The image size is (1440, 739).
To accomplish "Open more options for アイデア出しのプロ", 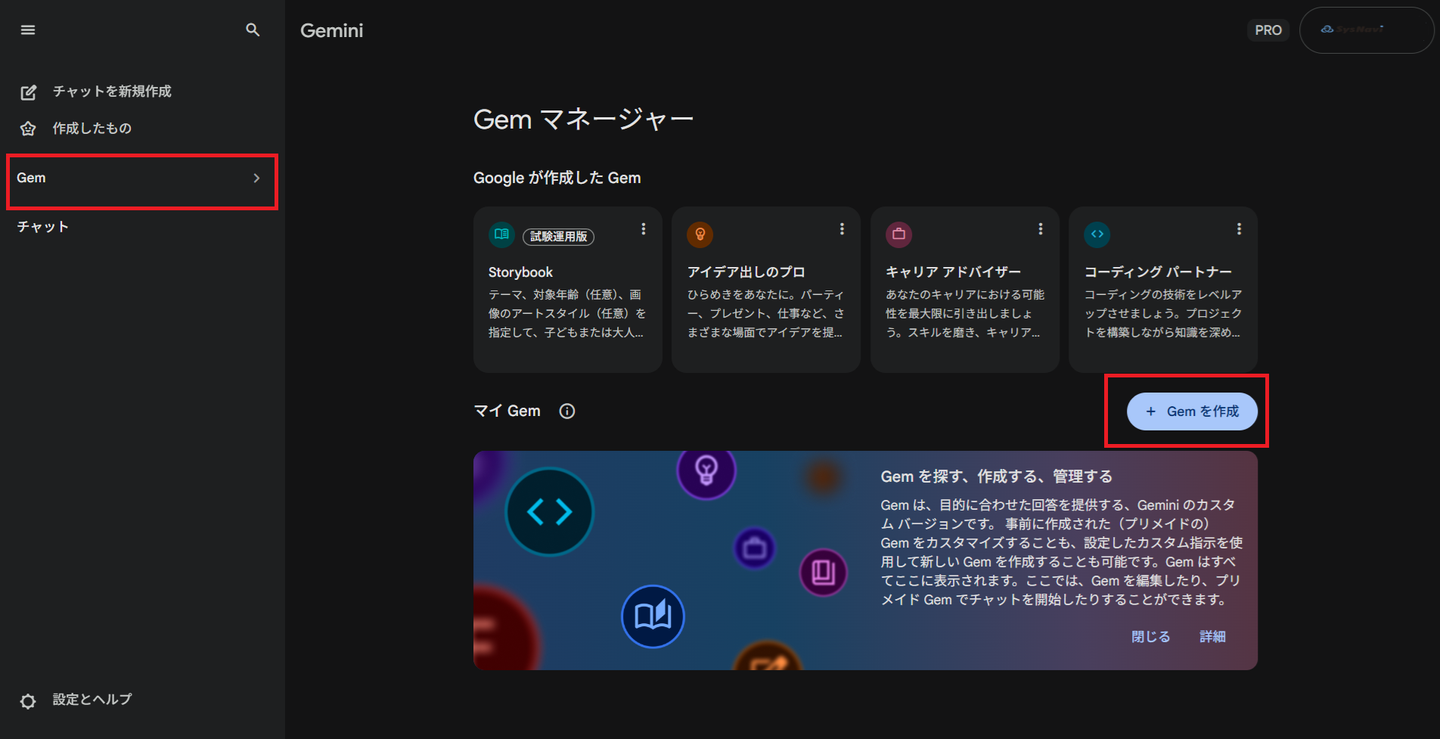I will tap(841, 229).
